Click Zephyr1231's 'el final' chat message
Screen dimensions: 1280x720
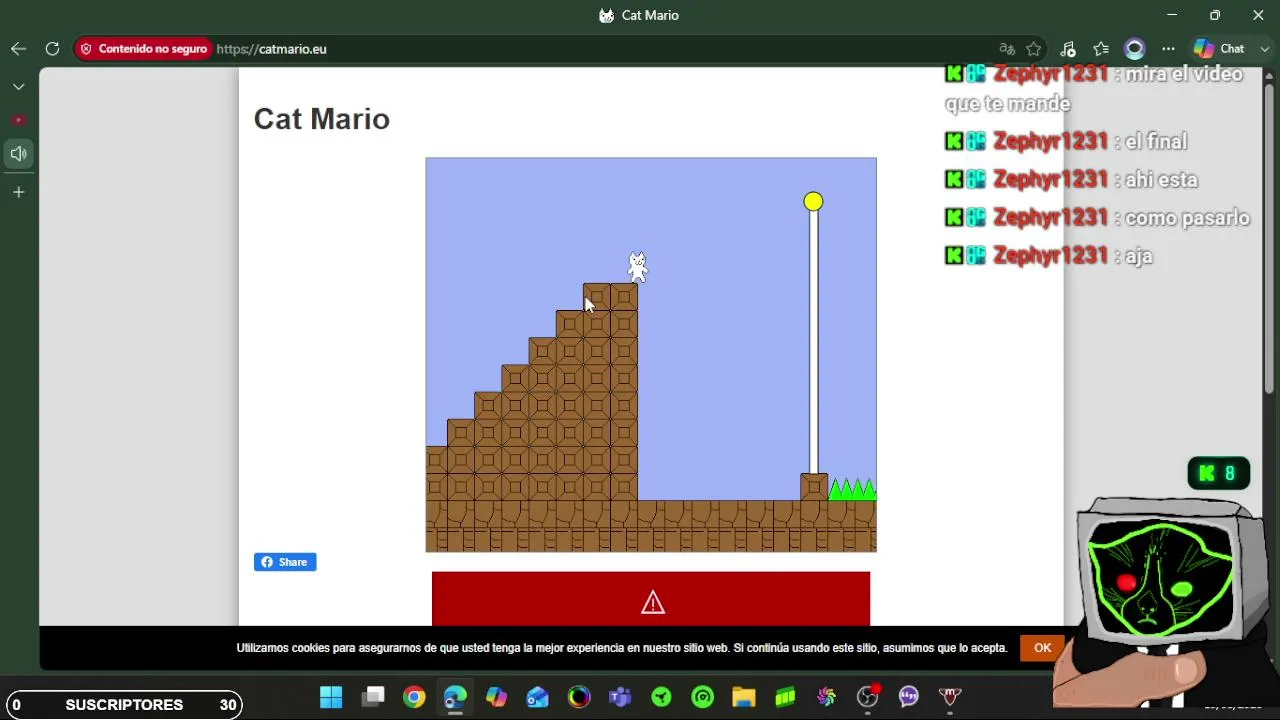click(x=1066, y=142)
